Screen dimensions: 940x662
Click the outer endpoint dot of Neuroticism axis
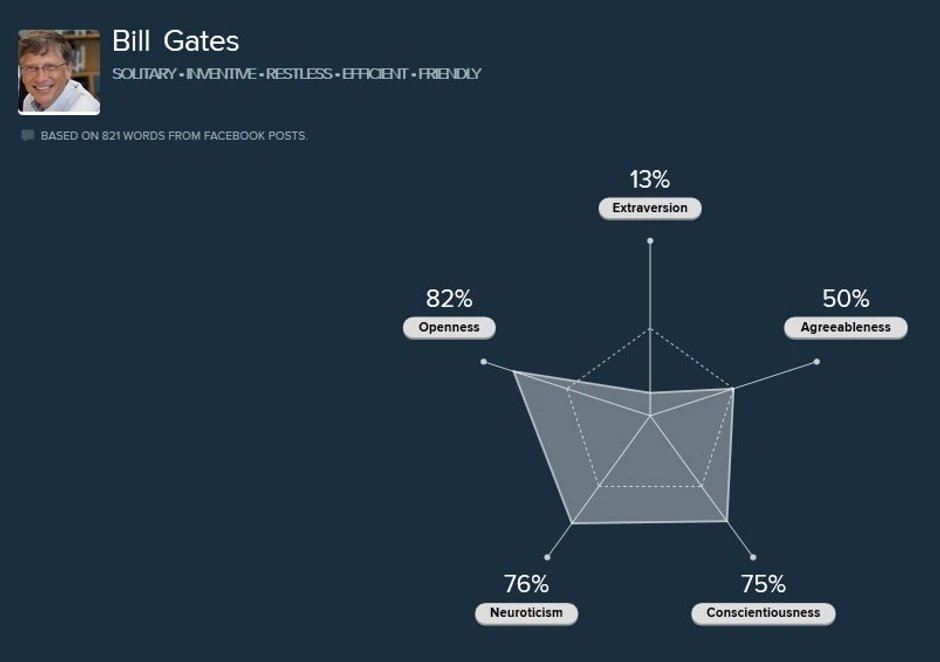point(547,557)
